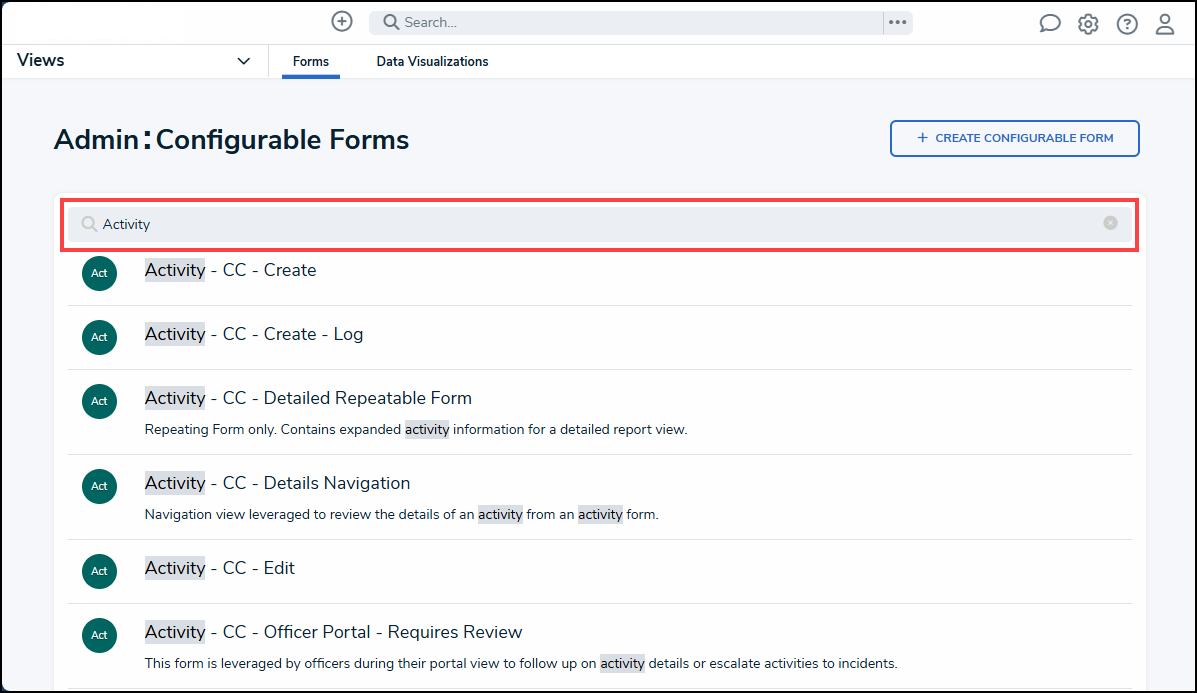Image resolution: width=1197 pixels, height=693 pixels.
Task: Click the magnifier icon in forms filter
Action: [89, 224]
